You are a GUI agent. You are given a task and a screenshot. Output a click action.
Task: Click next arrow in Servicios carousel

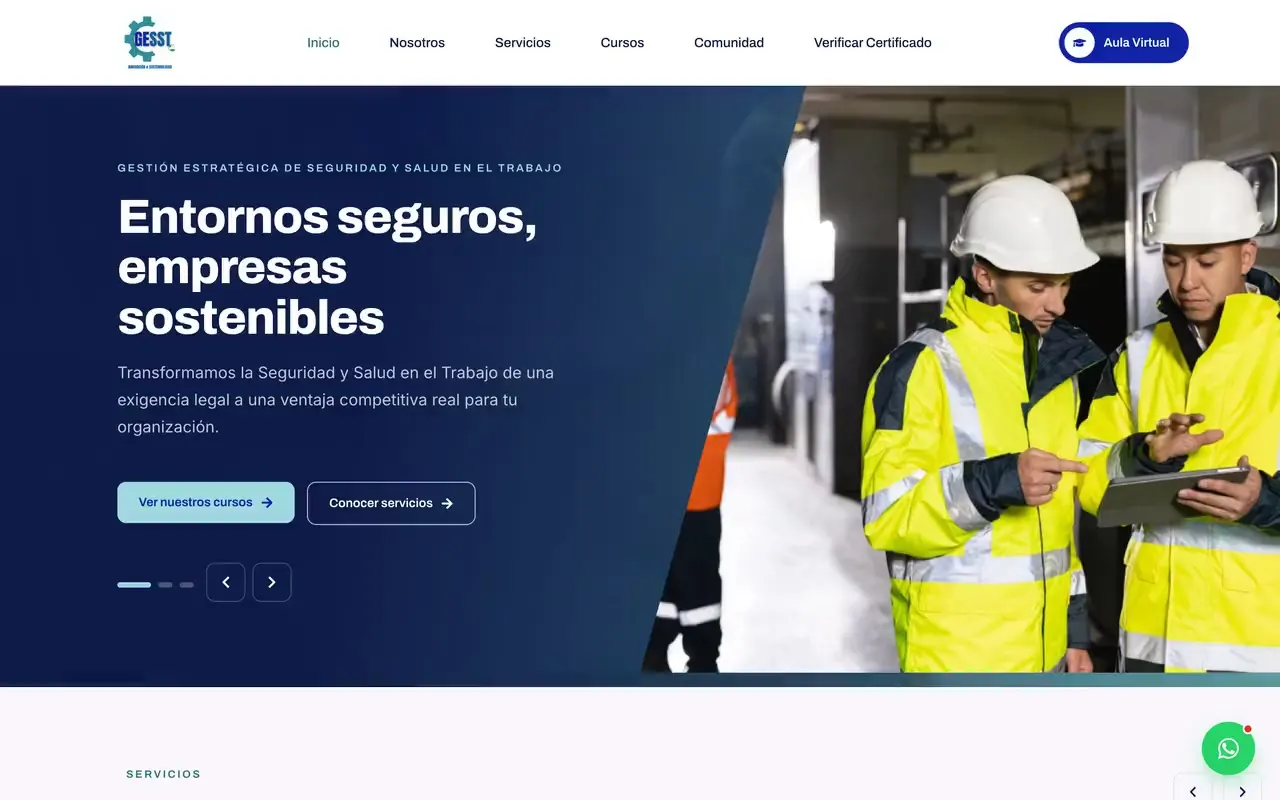click(x=1242, y=791)
